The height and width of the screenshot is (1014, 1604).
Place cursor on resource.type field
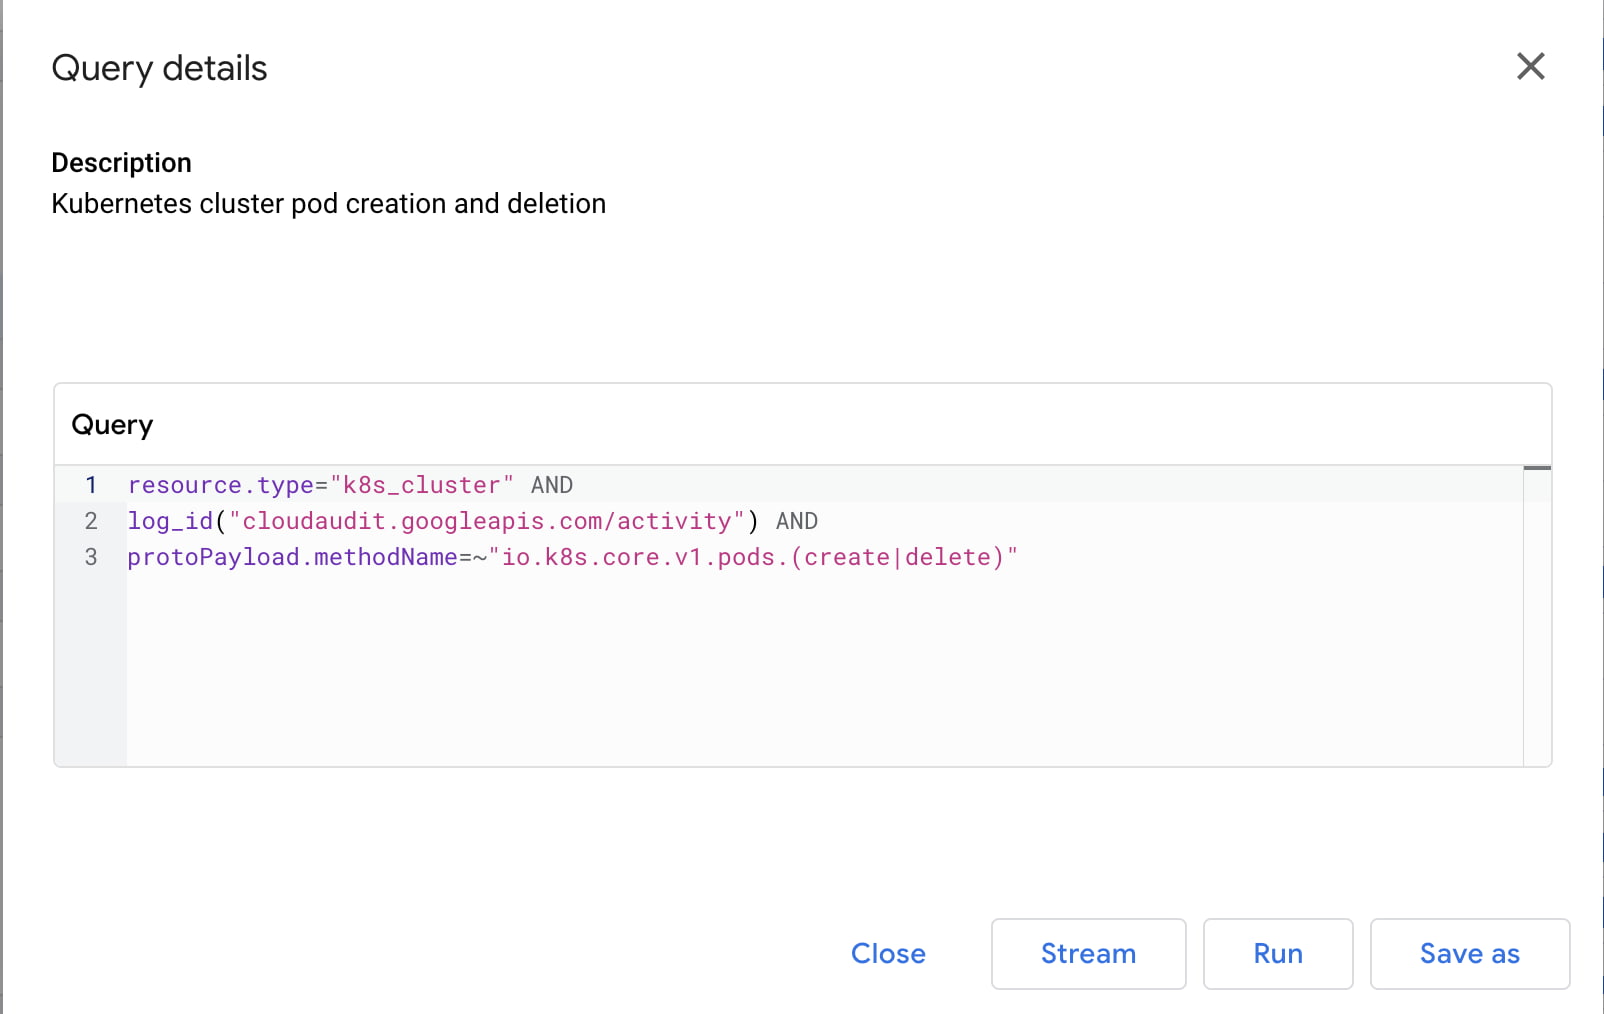click(220, 485)
